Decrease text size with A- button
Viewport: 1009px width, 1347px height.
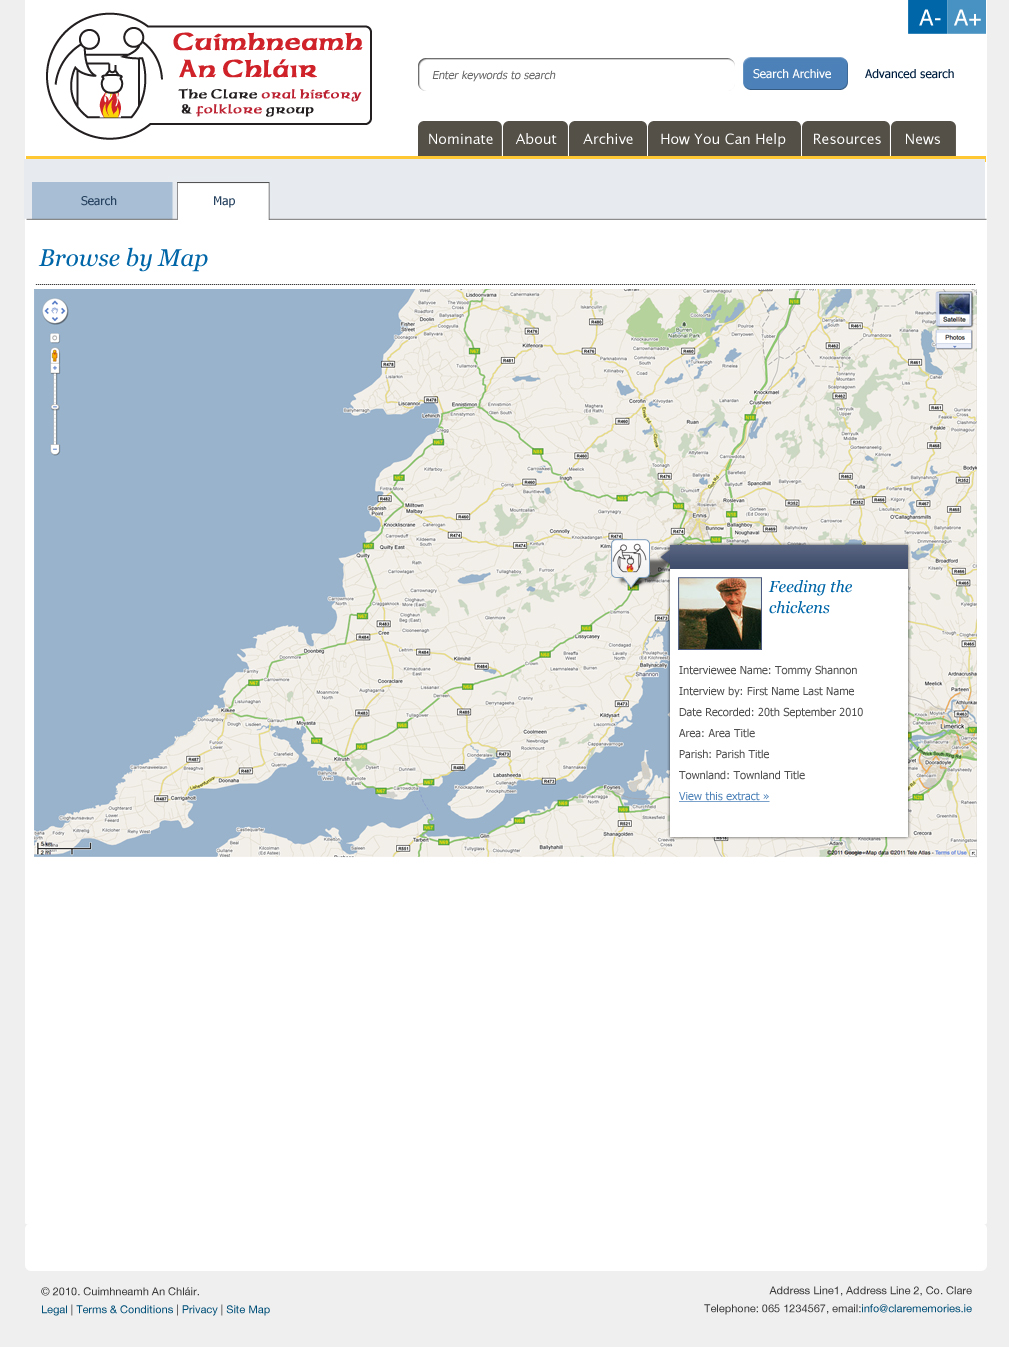point(929,18)
